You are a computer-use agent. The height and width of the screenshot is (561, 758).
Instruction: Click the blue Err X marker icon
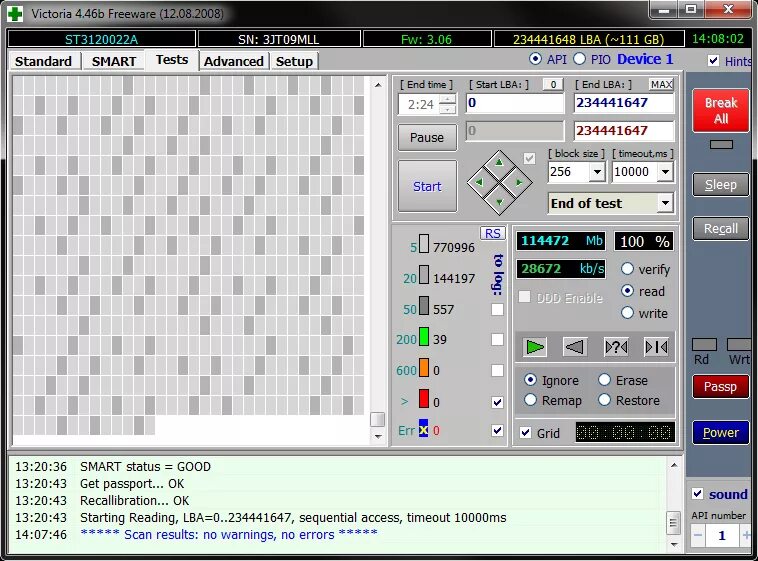423,428
